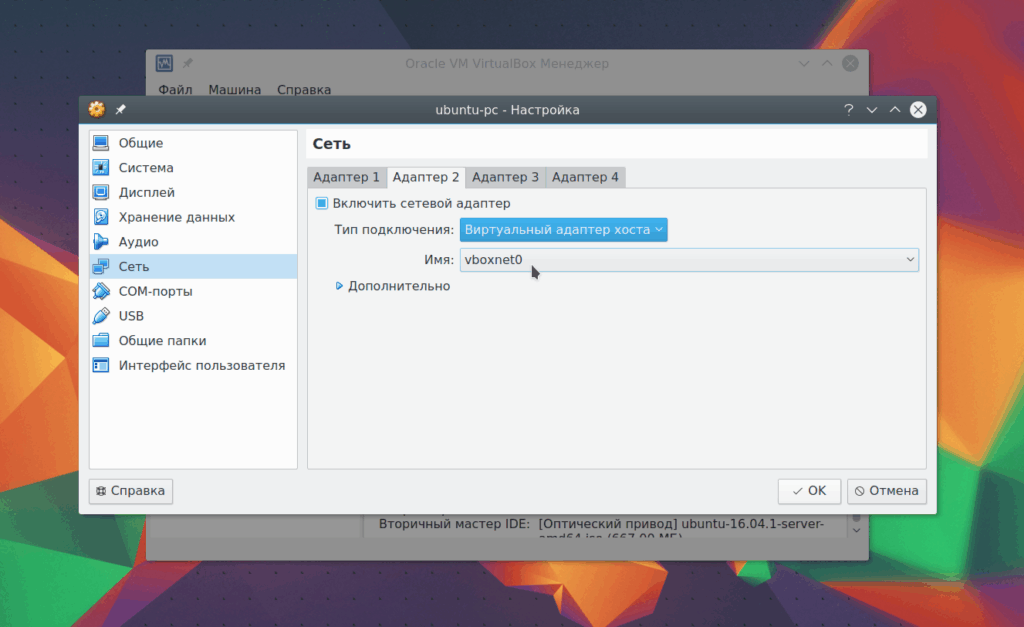Open the Файл menu in VirtualBox Manager

point(175,89)
